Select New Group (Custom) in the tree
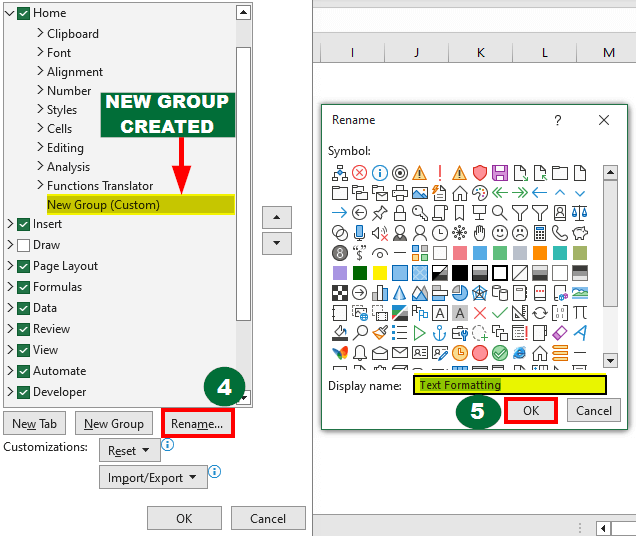This screenshot has height=536, width=636. coord(141,205)
